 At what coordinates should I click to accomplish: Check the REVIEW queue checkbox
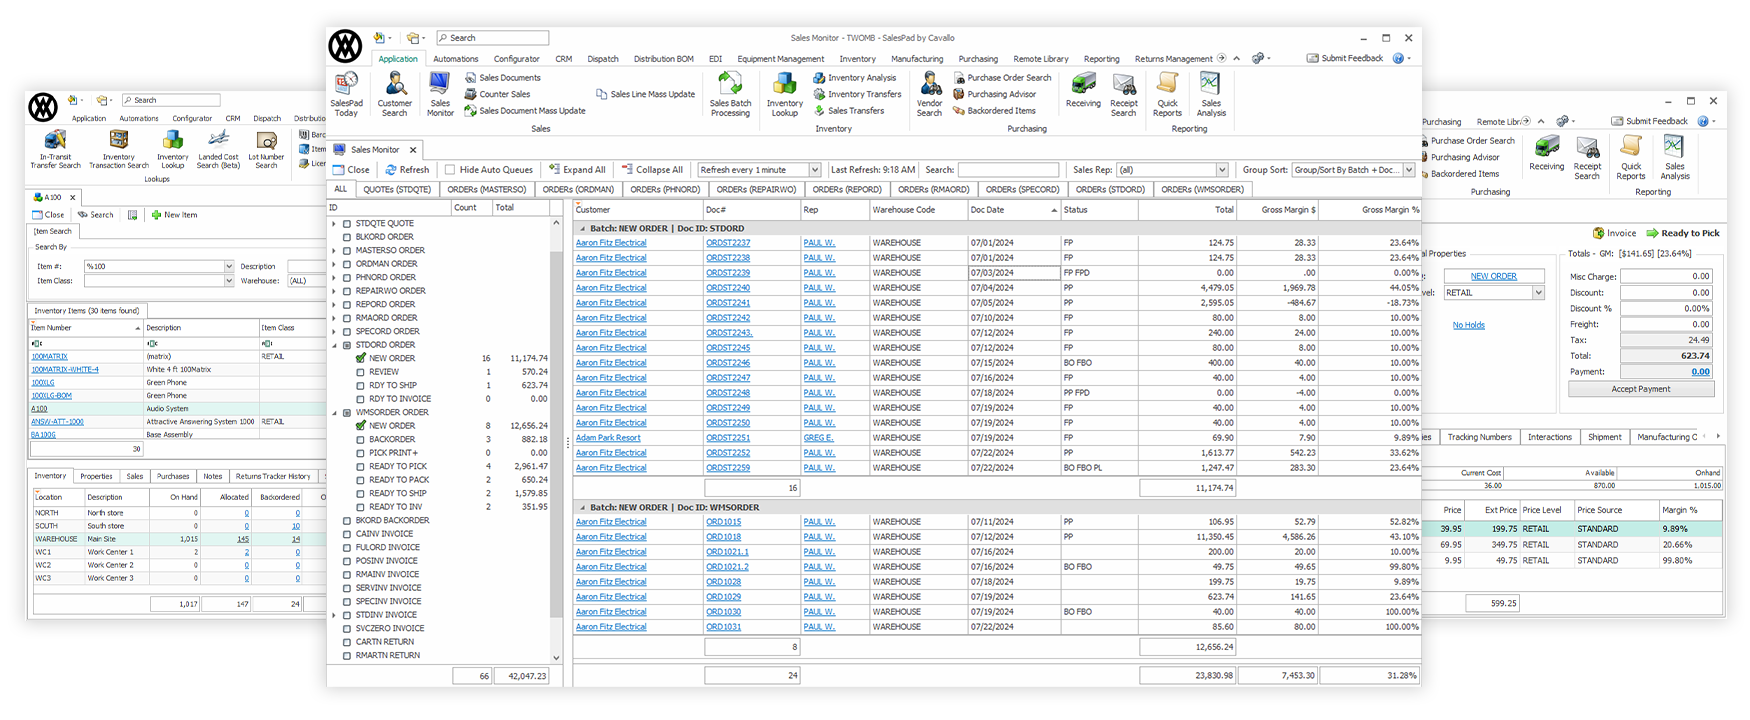(361, 372)
